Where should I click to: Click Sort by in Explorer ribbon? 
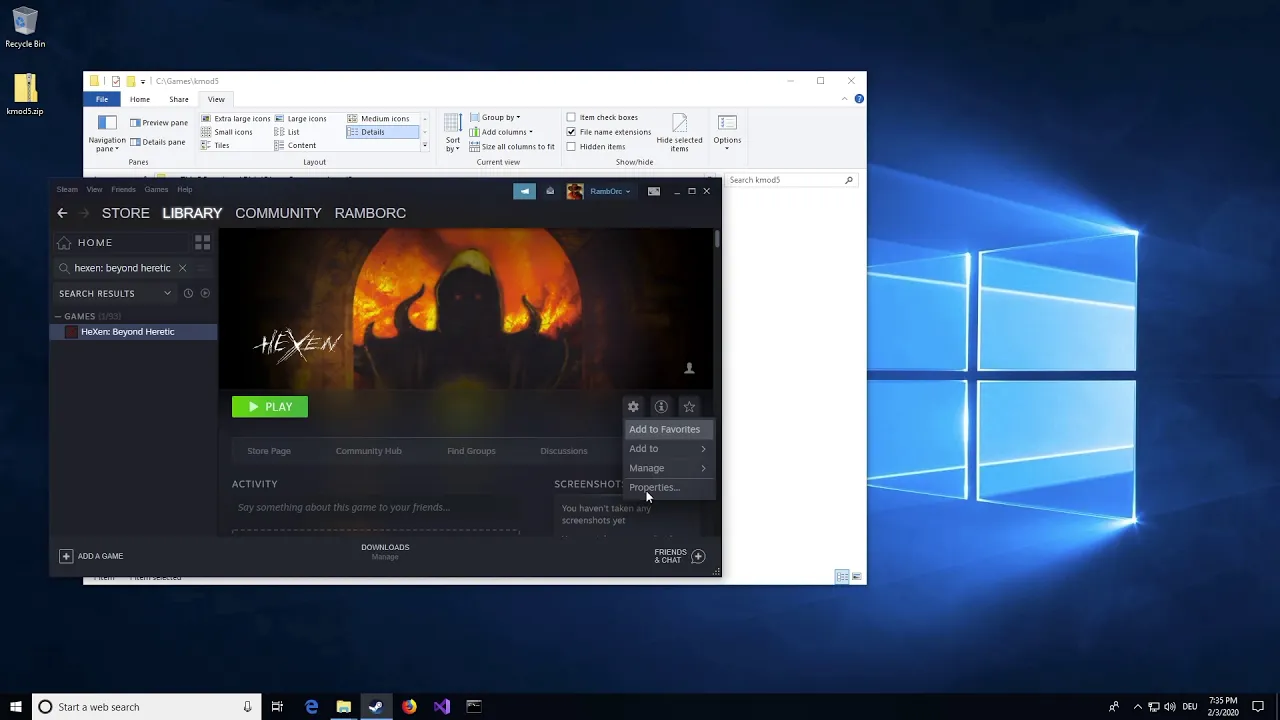coord(453,132)
